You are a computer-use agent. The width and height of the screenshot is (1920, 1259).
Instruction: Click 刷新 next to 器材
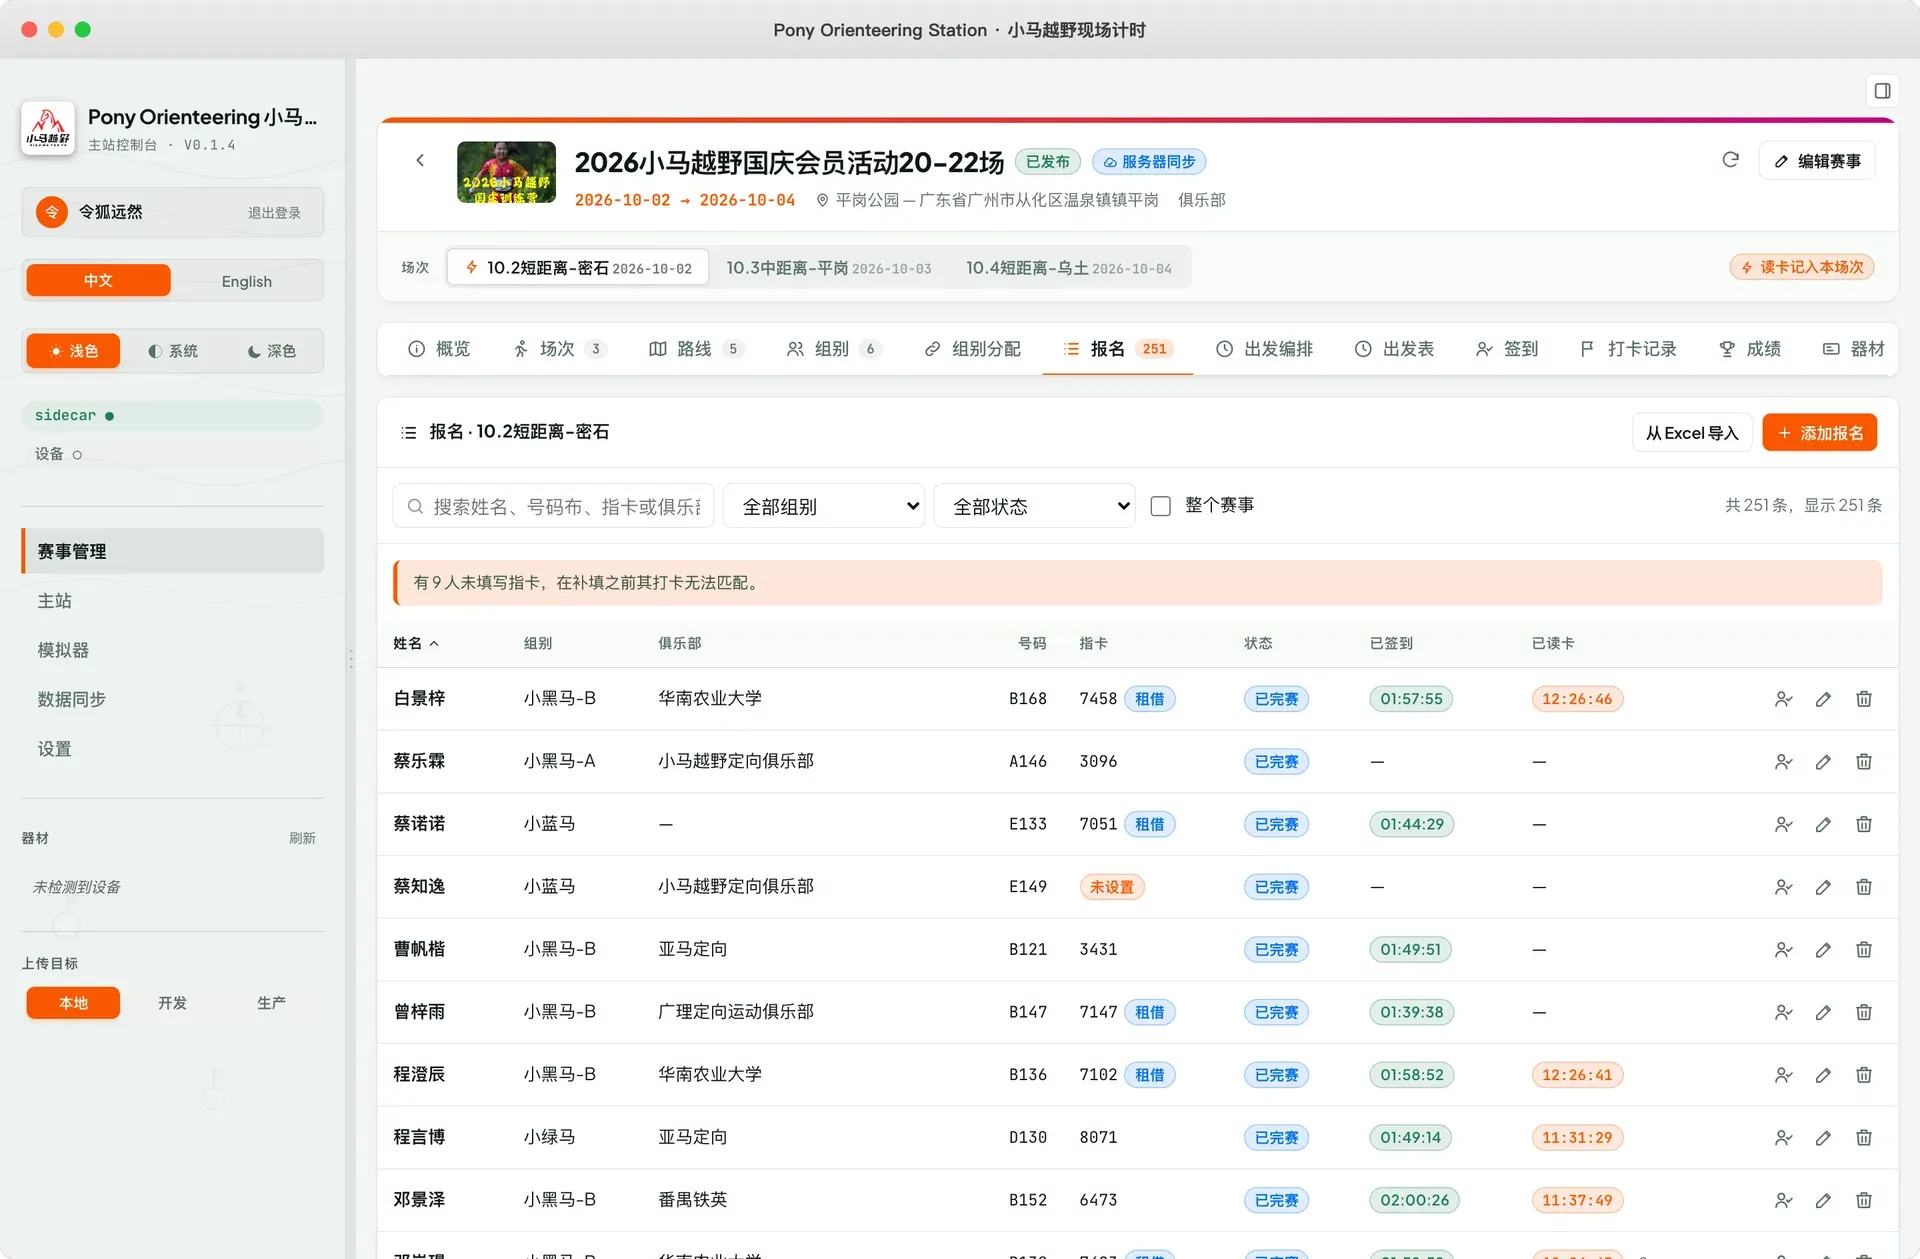point(302,838)
